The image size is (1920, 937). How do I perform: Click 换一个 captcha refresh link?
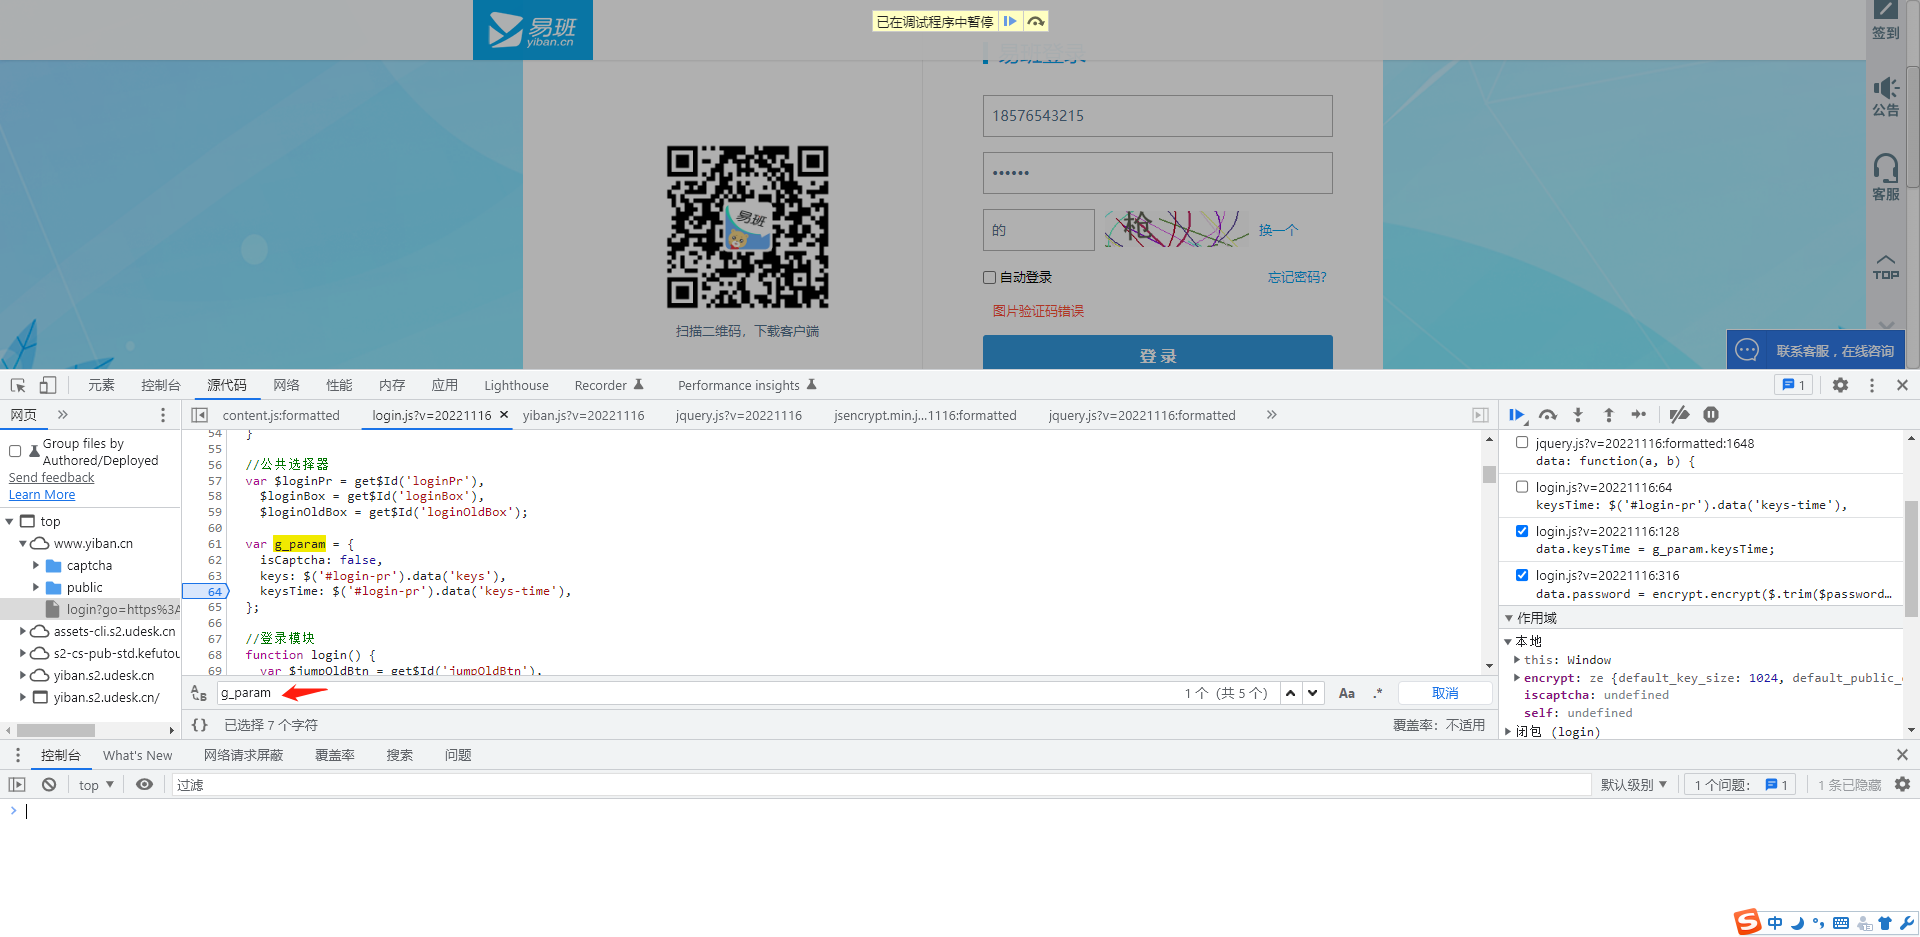(x=1279, y=230)
